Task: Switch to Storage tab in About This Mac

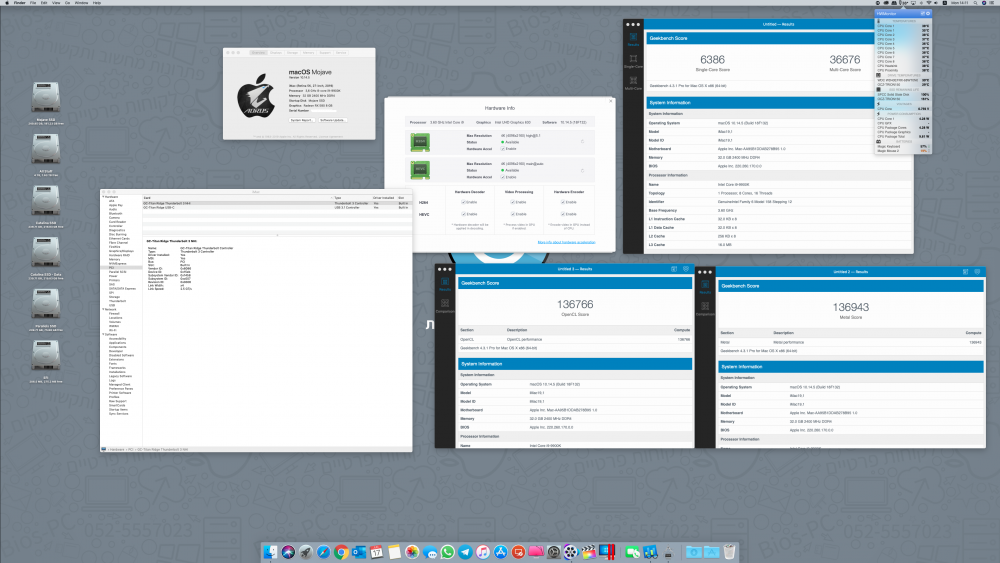Action: 292,53
